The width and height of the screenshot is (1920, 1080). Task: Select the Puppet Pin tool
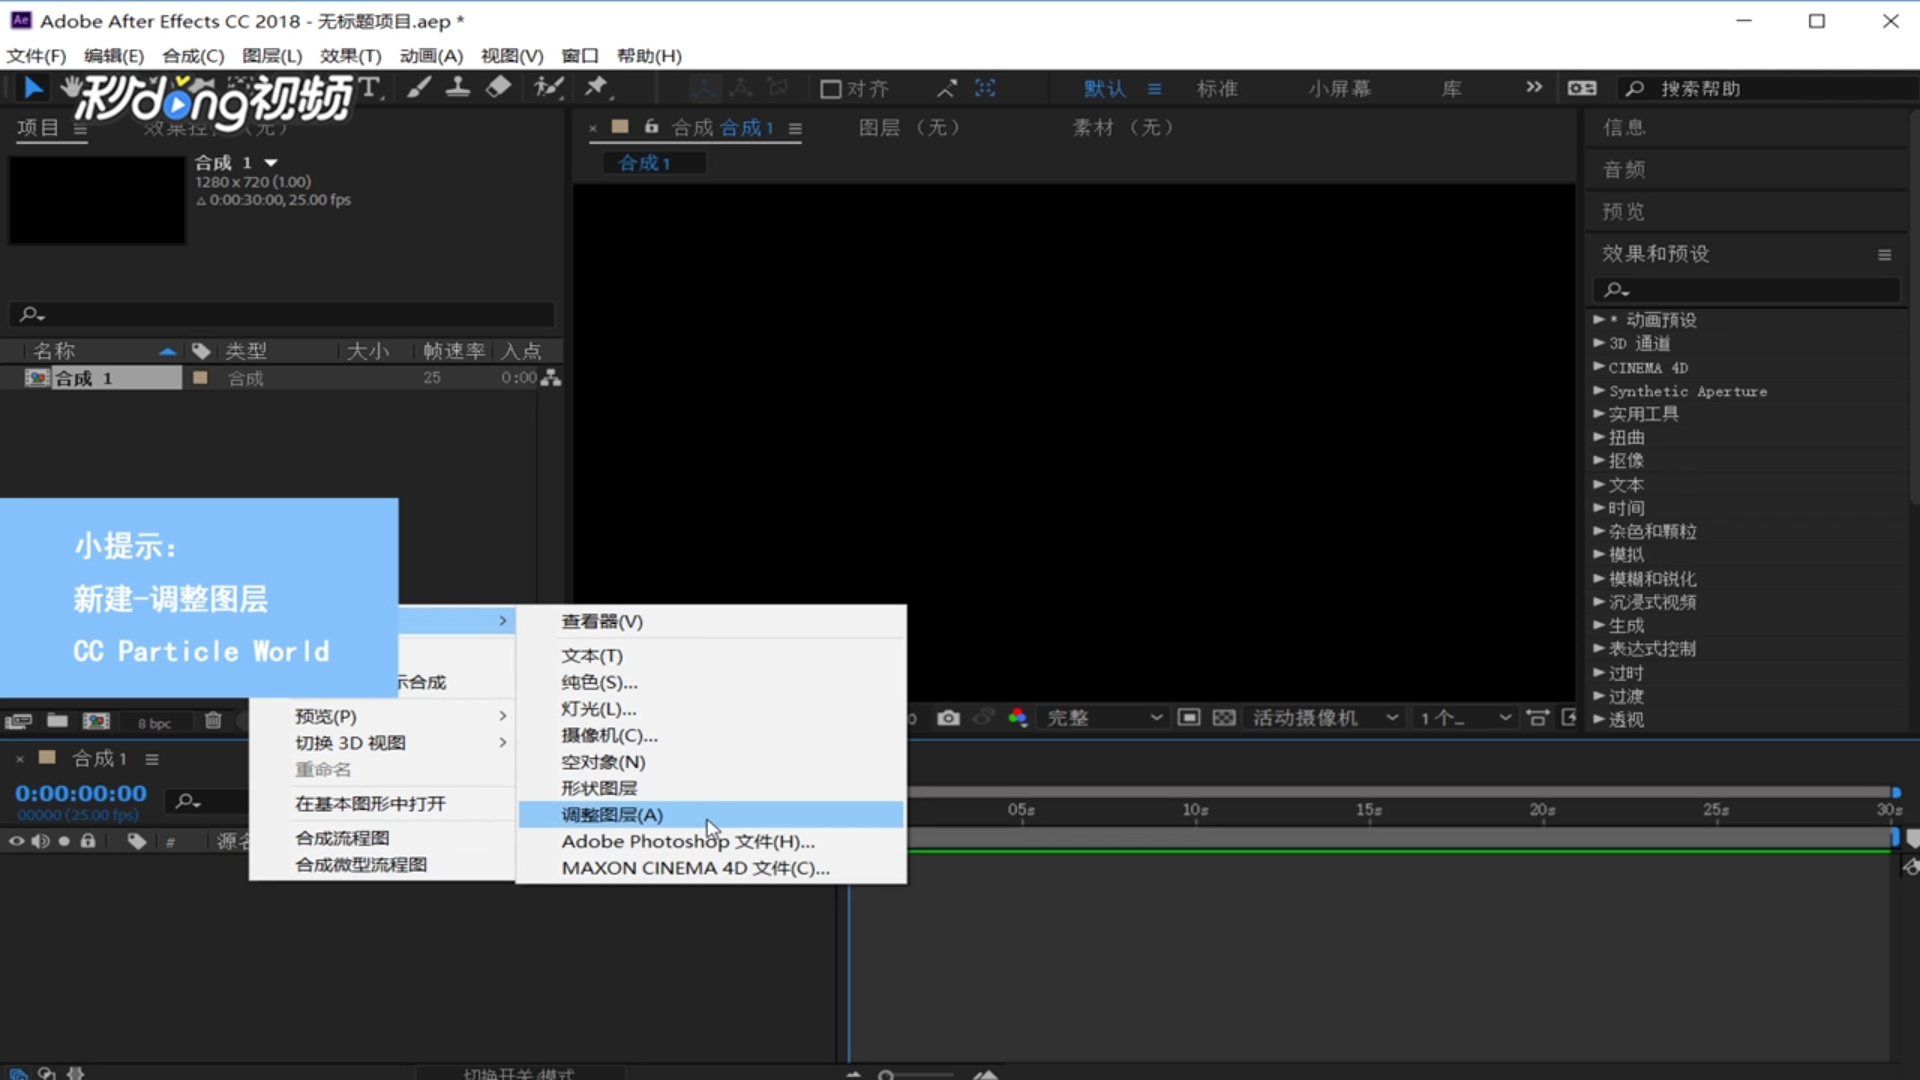coord(596,88)
